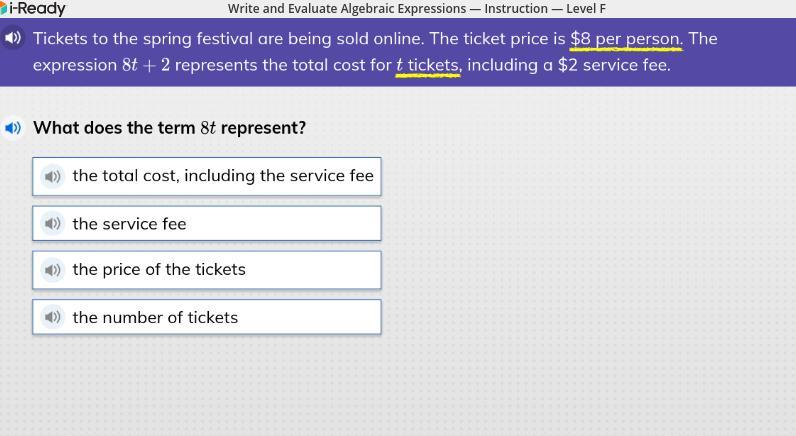
Task: Choose 'the service fee' answer option
Action: point(130,224)
